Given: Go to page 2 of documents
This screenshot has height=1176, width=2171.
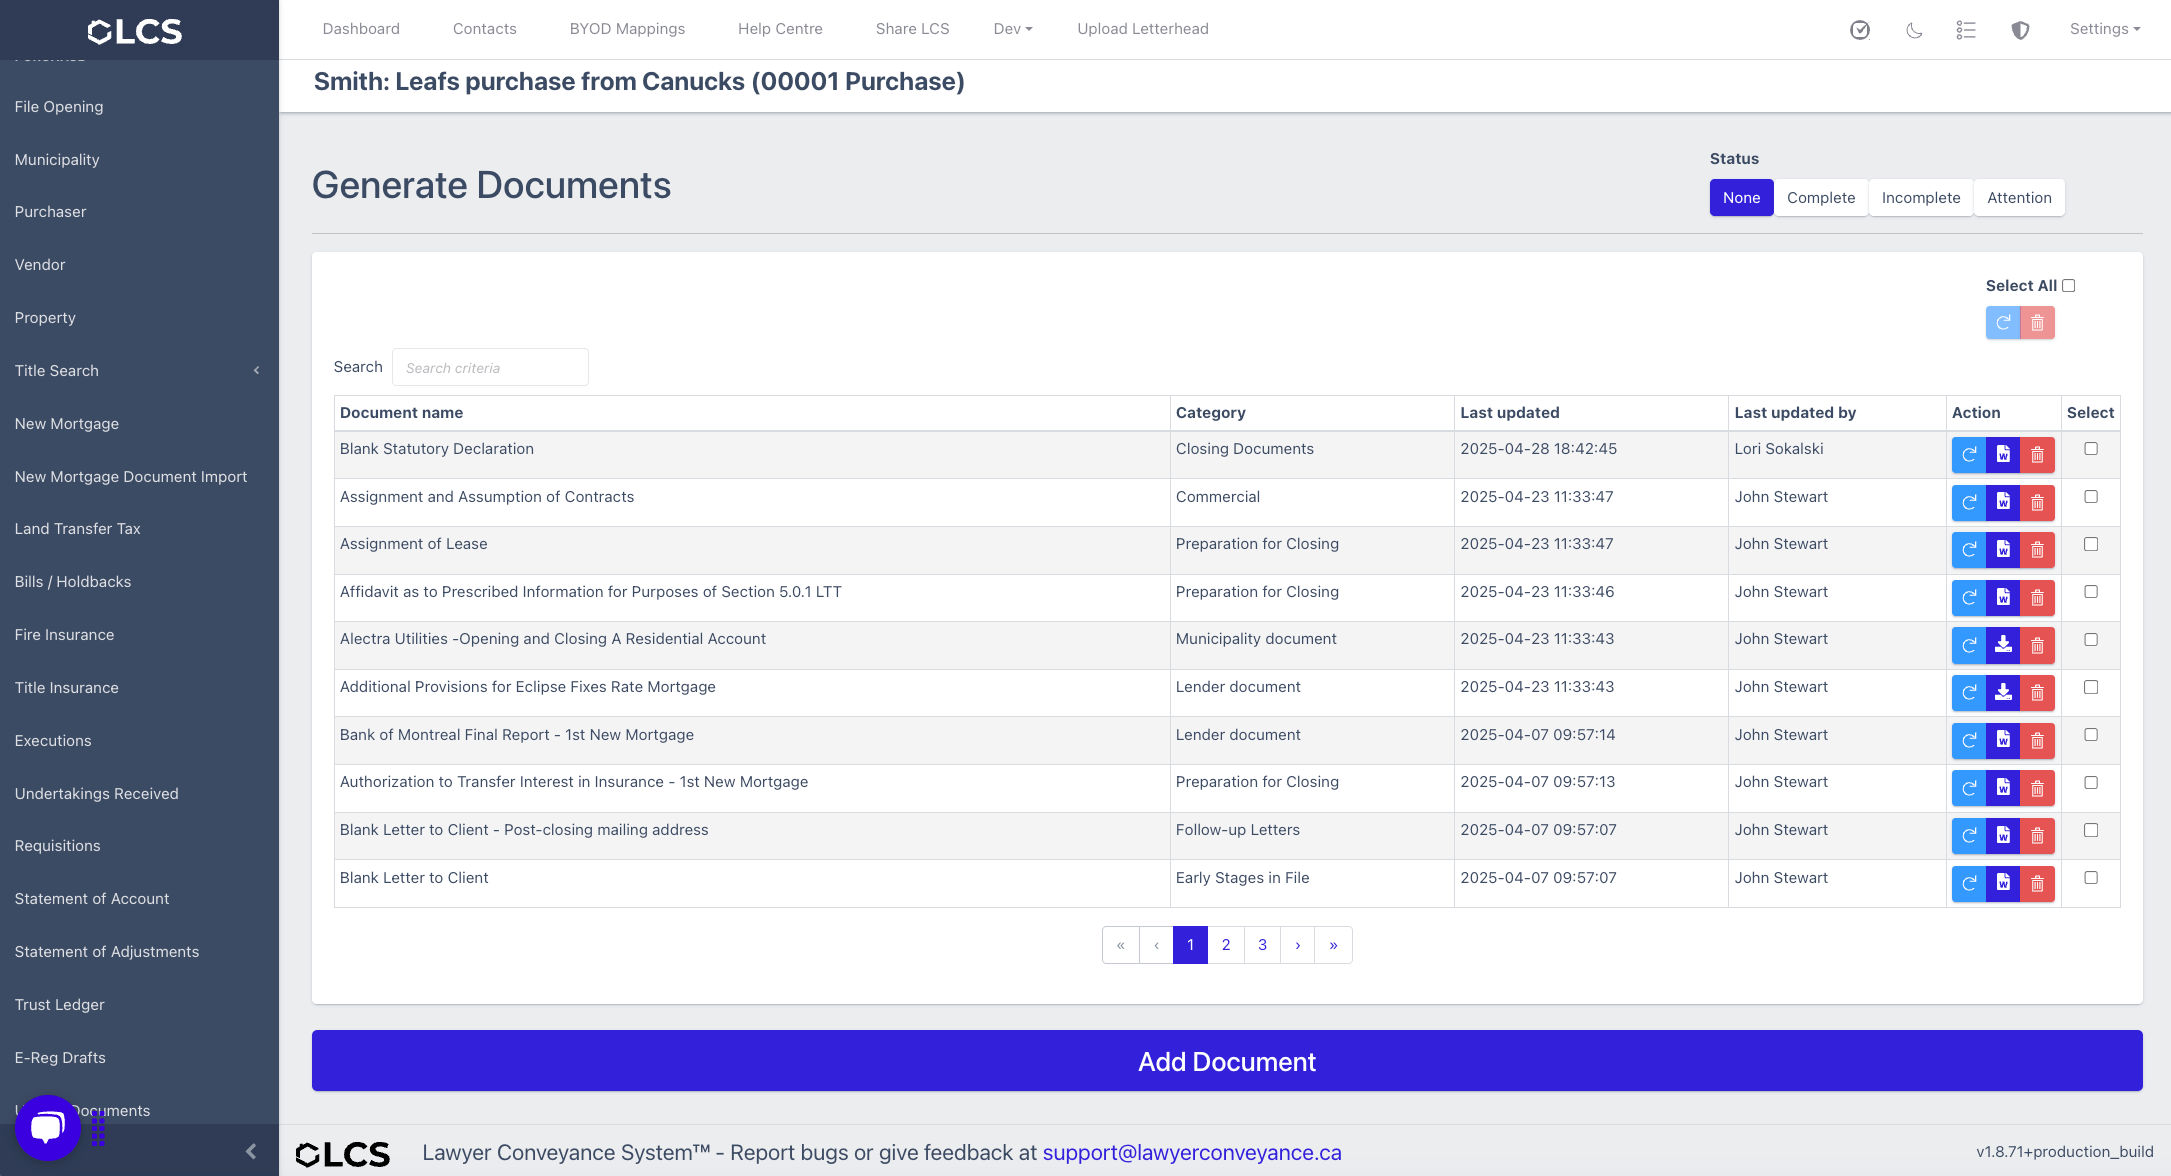Looking at the screenshot, I should coord(1226,945).
